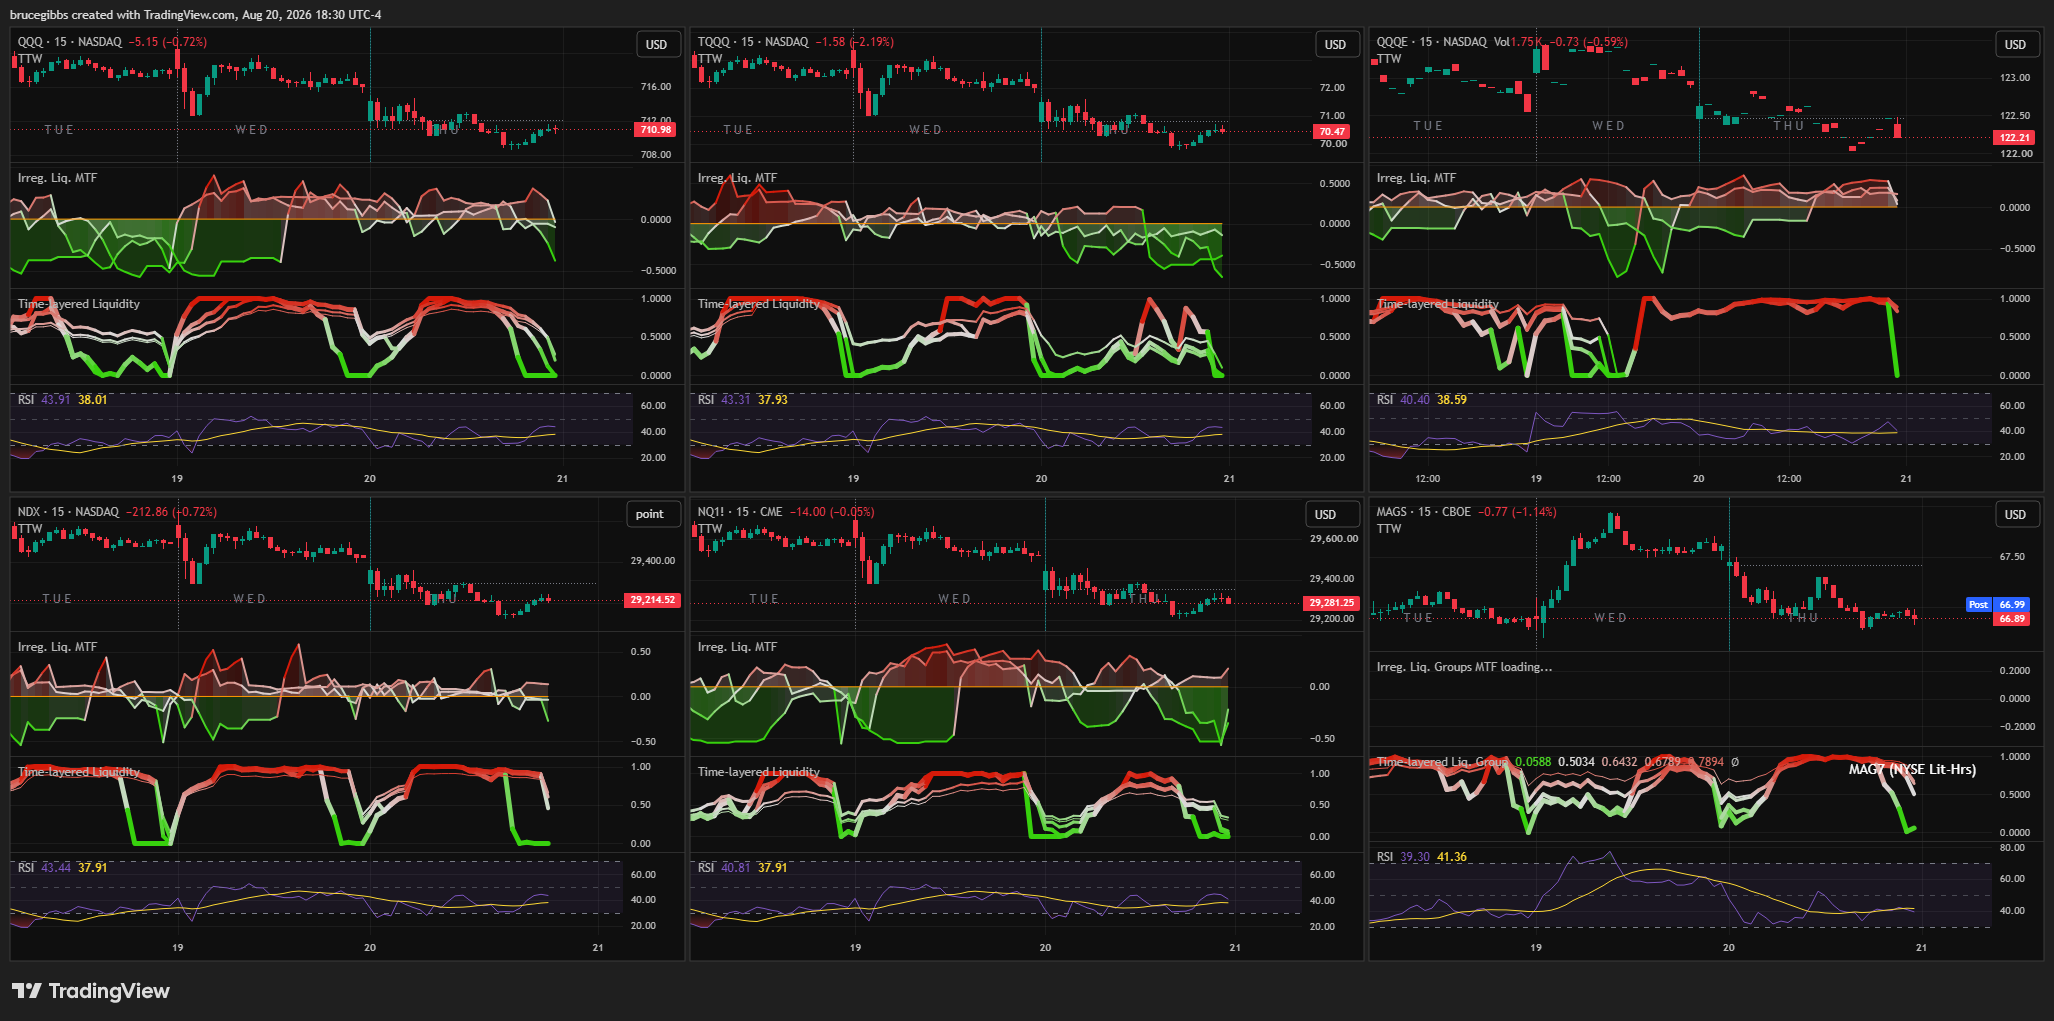Click the 0.6432 value in Time-layered Liq. Group

1620,762
